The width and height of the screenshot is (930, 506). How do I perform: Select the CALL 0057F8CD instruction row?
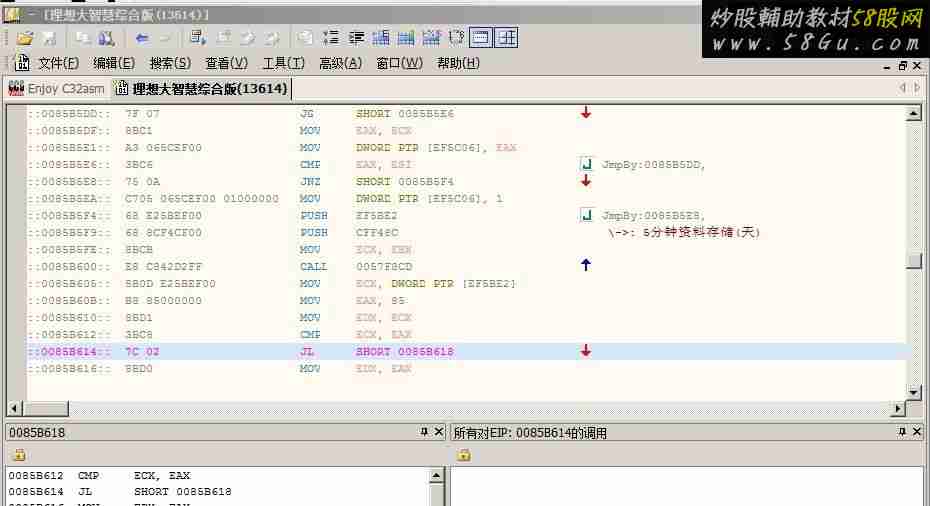pos(466,266)
